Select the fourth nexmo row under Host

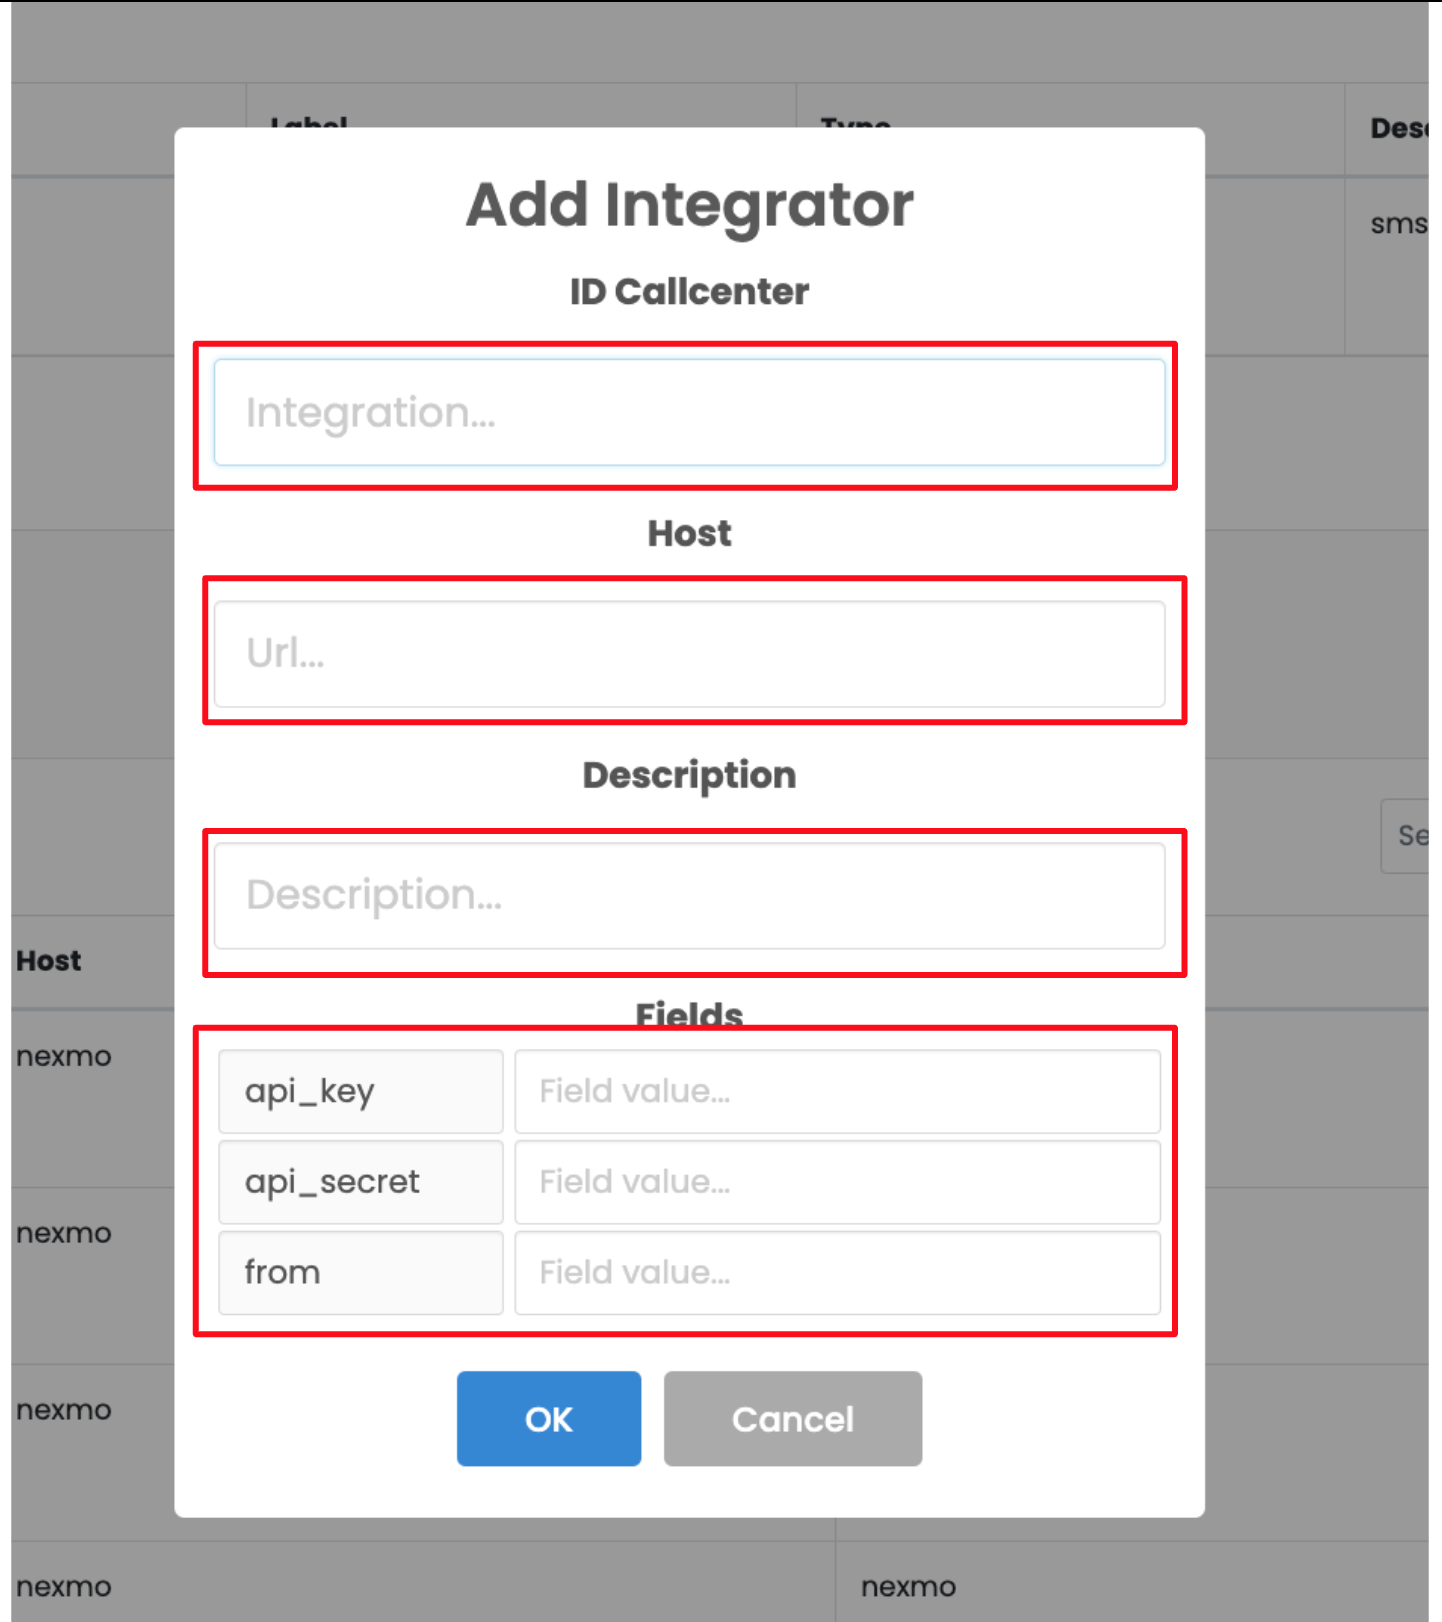(64, 1587)
